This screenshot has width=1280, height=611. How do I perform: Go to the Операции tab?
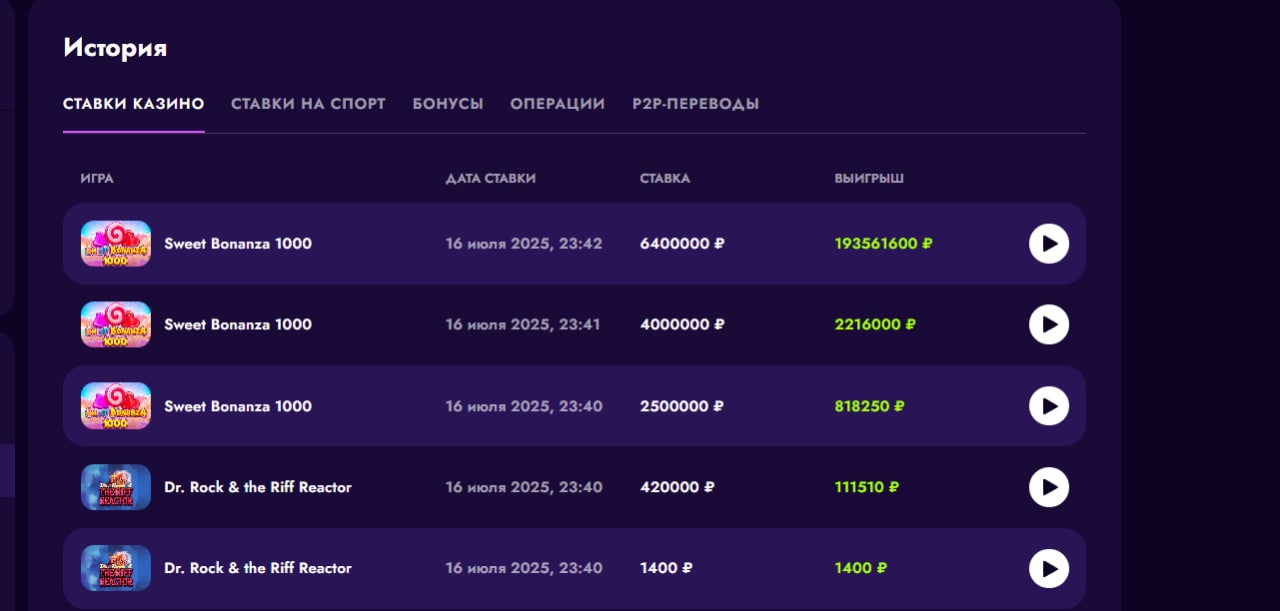click(x=557, y=104)
